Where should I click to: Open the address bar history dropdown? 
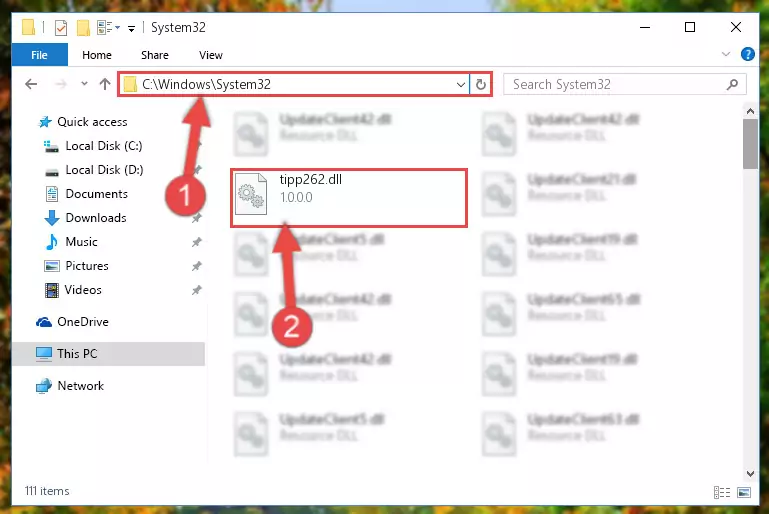[461, 85]
